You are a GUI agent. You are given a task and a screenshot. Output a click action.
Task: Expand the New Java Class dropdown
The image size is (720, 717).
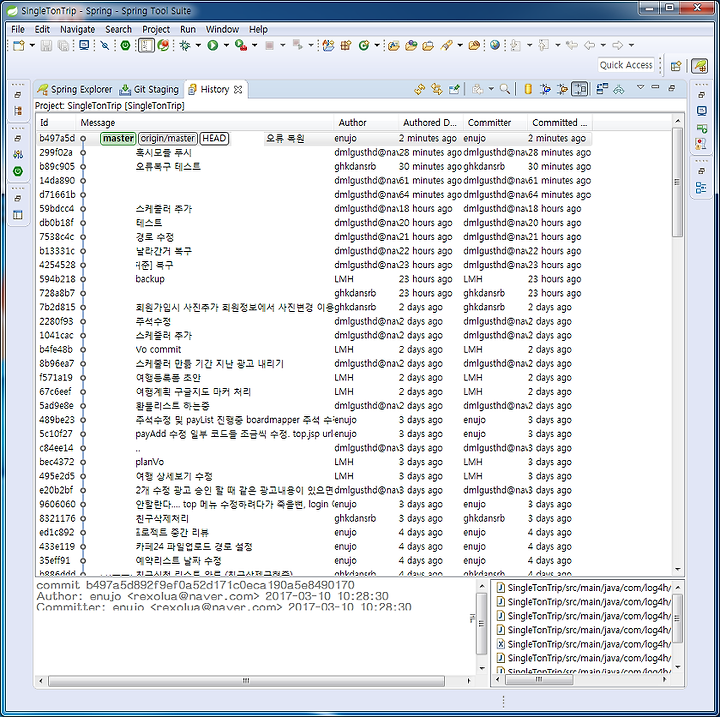tap(377, 45)
